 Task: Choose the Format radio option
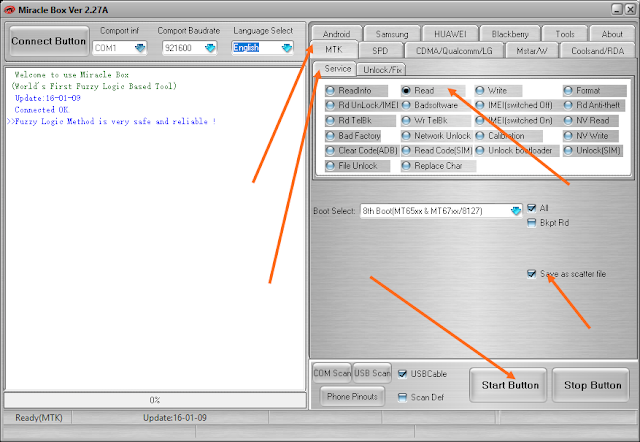pos(594,91)
